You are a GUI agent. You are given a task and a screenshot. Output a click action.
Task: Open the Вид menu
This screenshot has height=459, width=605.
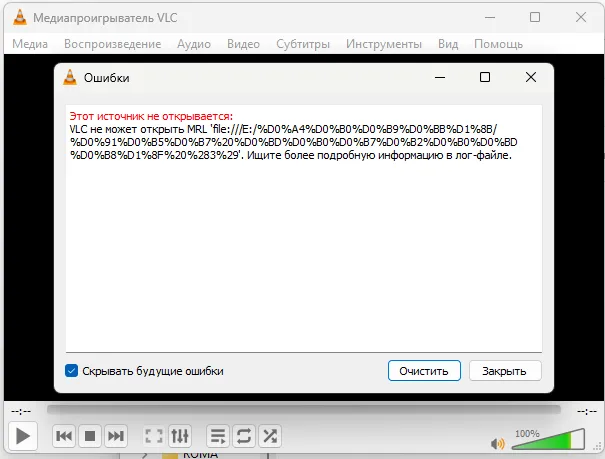[x=448, y=44]
